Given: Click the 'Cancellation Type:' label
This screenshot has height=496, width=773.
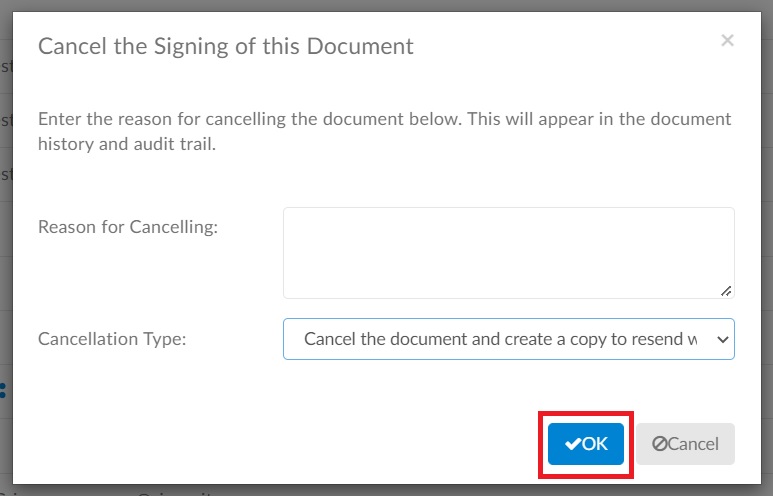Looking at the screenshot, I should coord(112,339).
